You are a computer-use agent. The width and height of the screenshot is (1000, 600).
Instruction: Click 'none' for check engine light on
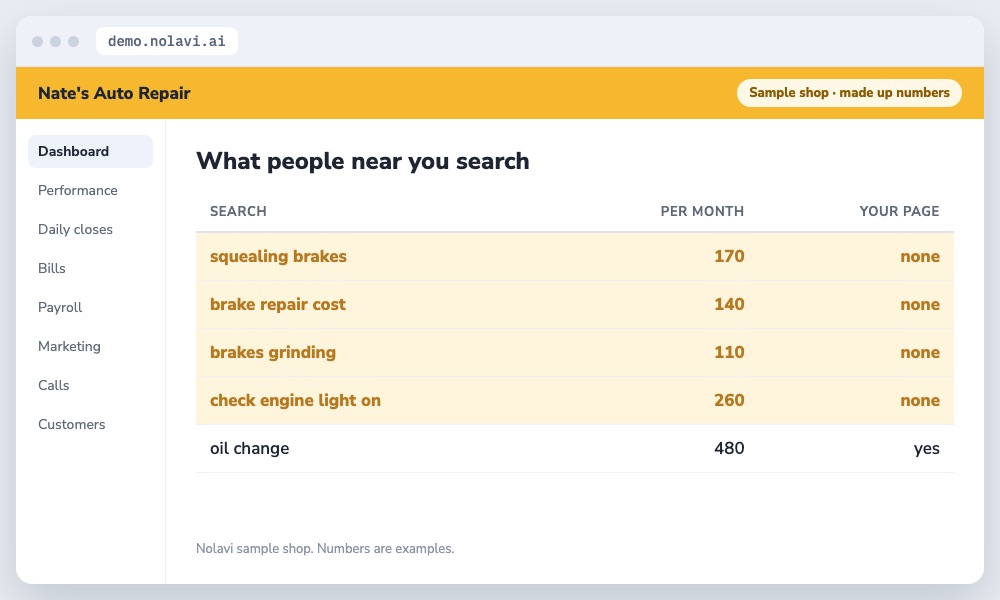920,400
